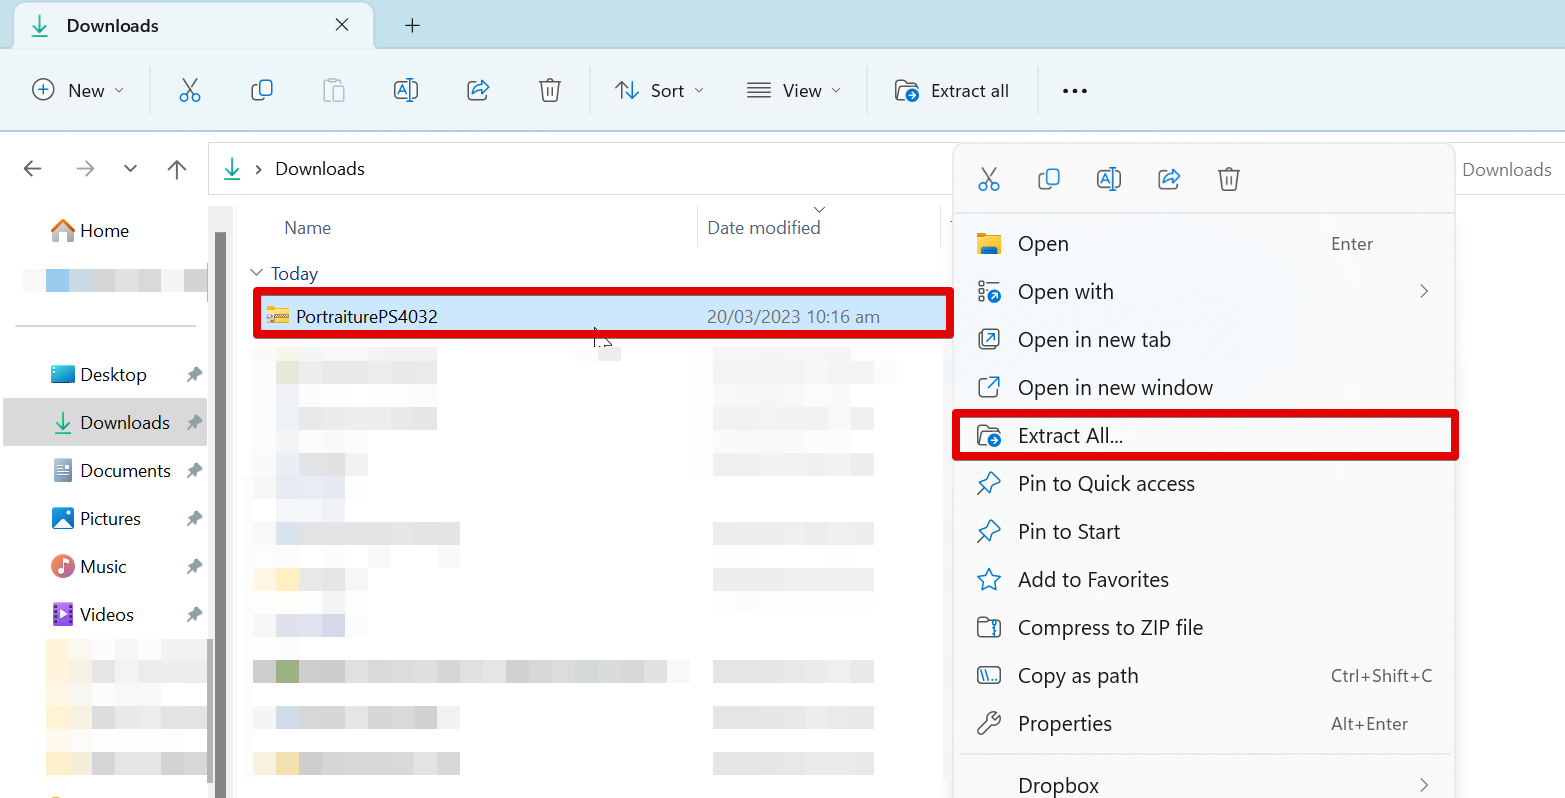Image resolution: width=1565 pixels, height=798 pixels.
Task: Expand the View options dropdown
Action: 794,91
